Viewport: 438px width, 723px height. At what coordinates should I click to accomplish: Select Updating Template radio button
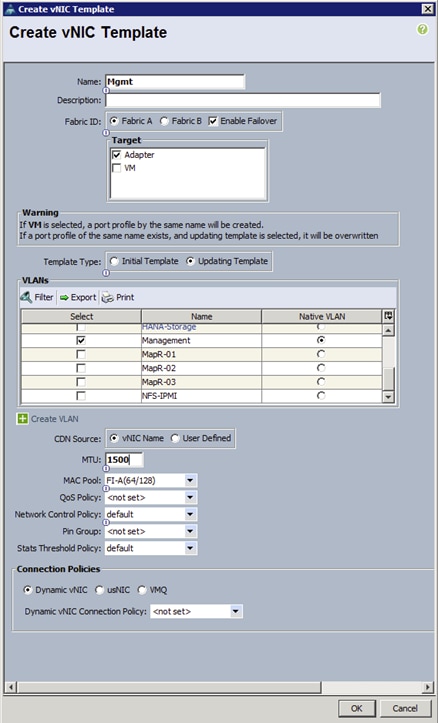click(190, 261)
